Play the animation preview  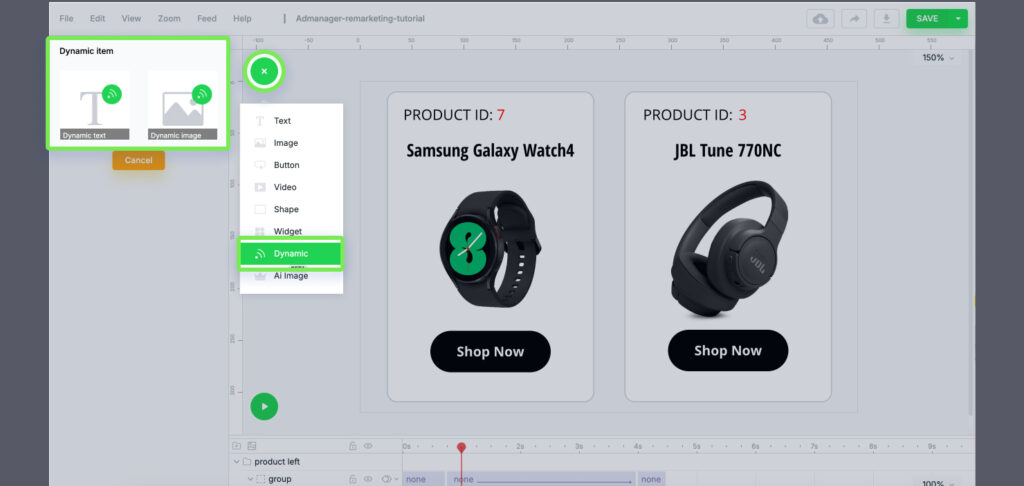[264, 406]
